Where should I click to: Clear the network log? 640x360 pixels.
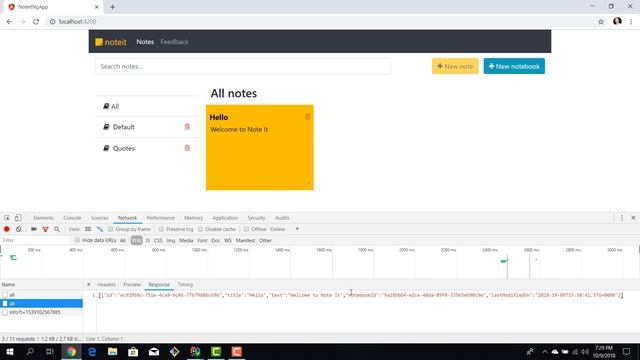point(19,229)
